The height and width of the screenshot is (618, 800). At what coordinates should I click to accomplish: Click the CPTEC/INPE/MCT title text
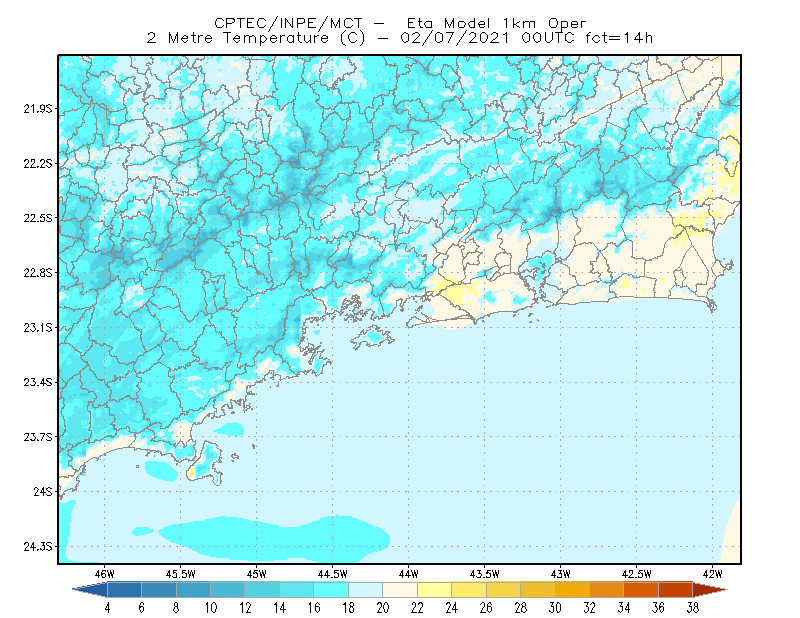click(x=288, y=23)
